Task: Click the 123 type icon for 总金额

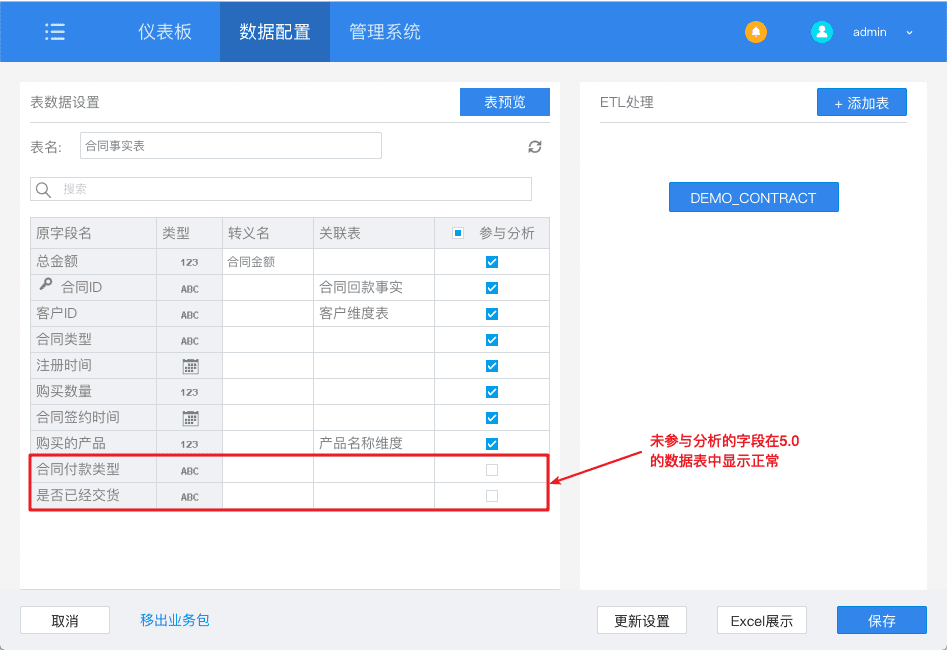Action: 189,262
